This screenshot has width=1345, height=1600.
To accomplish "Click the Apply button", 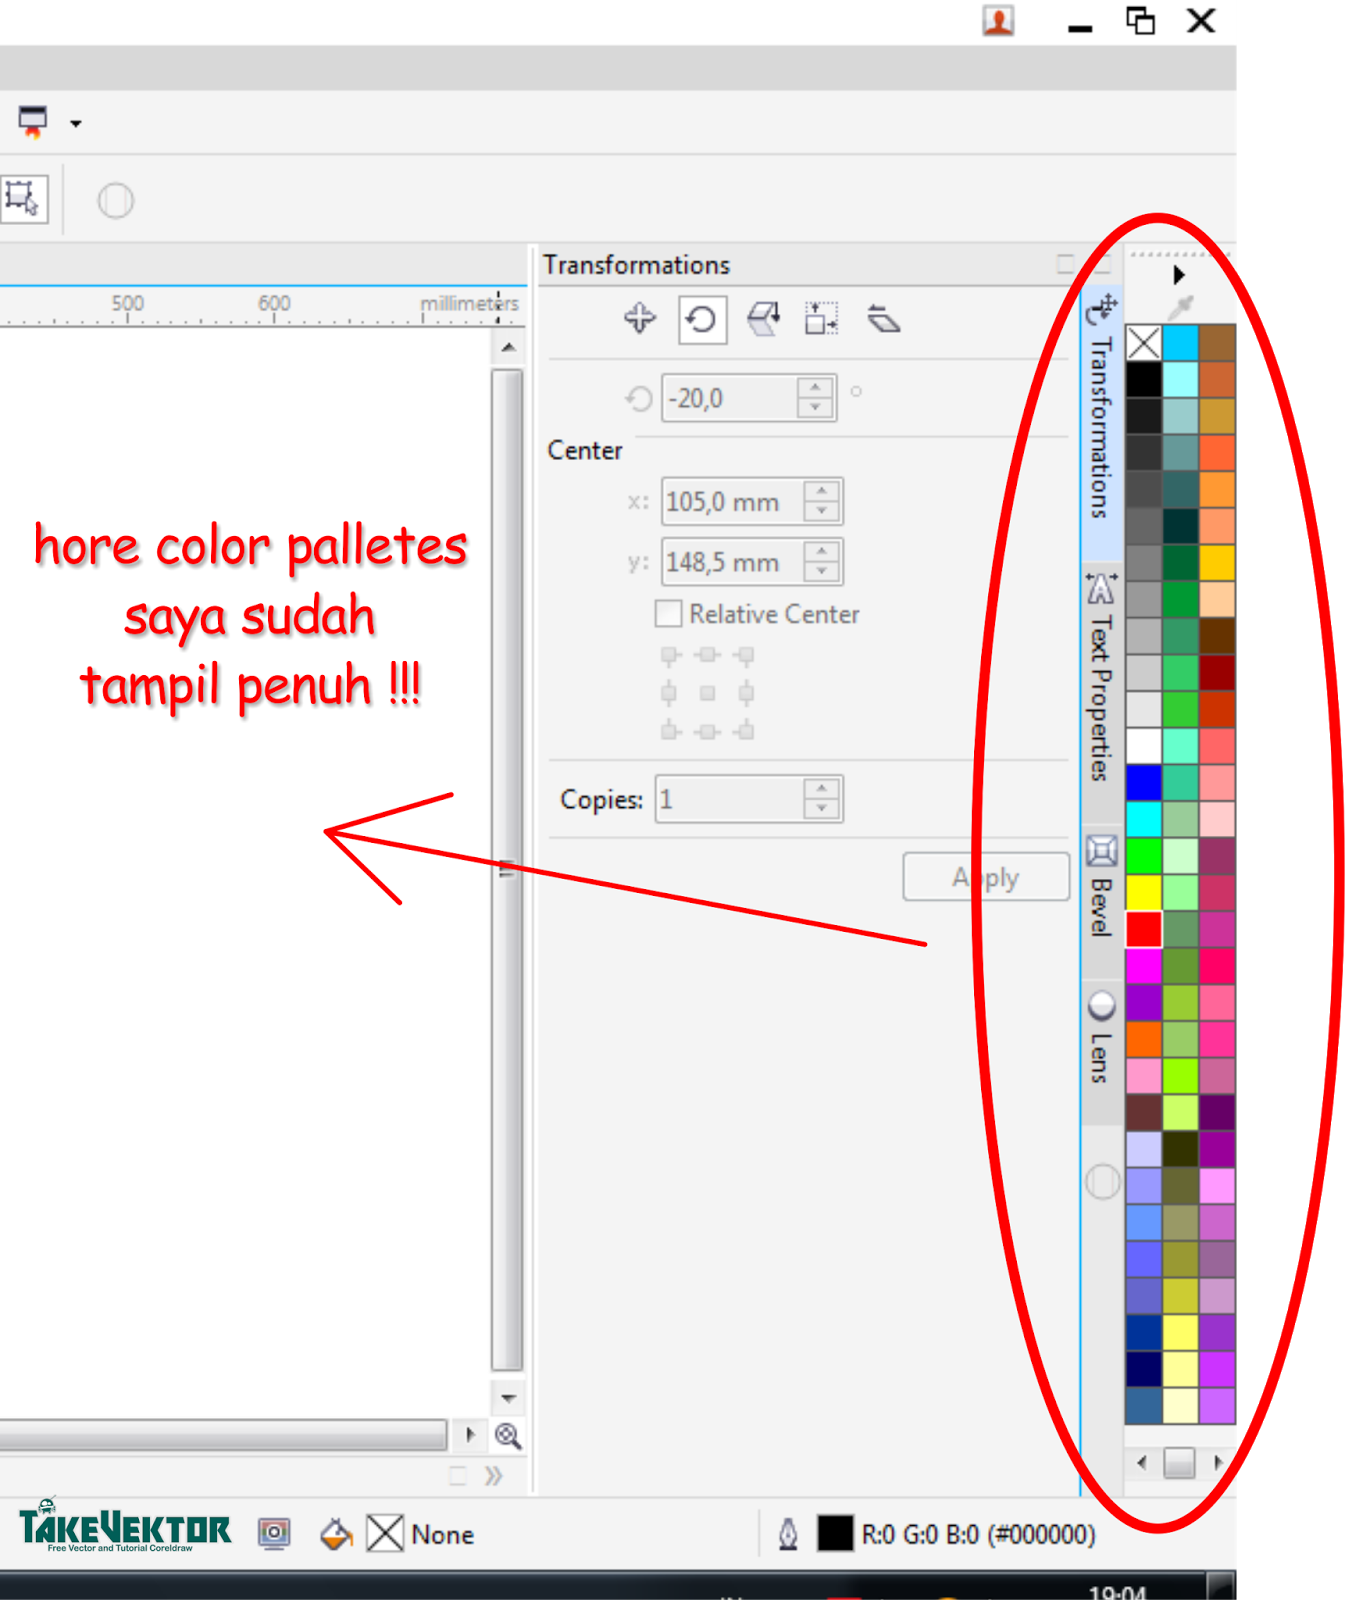I will coord(986,877).
